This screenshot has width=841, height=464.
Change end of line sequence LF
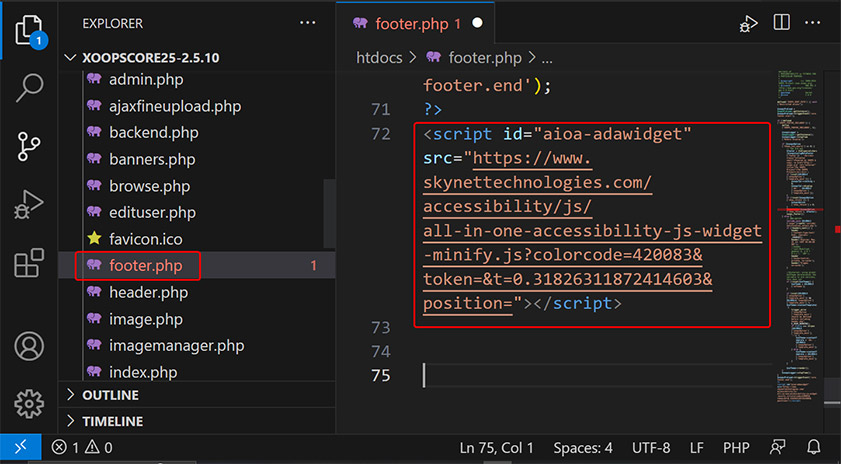pyautogui.click(x=696, y=447)
